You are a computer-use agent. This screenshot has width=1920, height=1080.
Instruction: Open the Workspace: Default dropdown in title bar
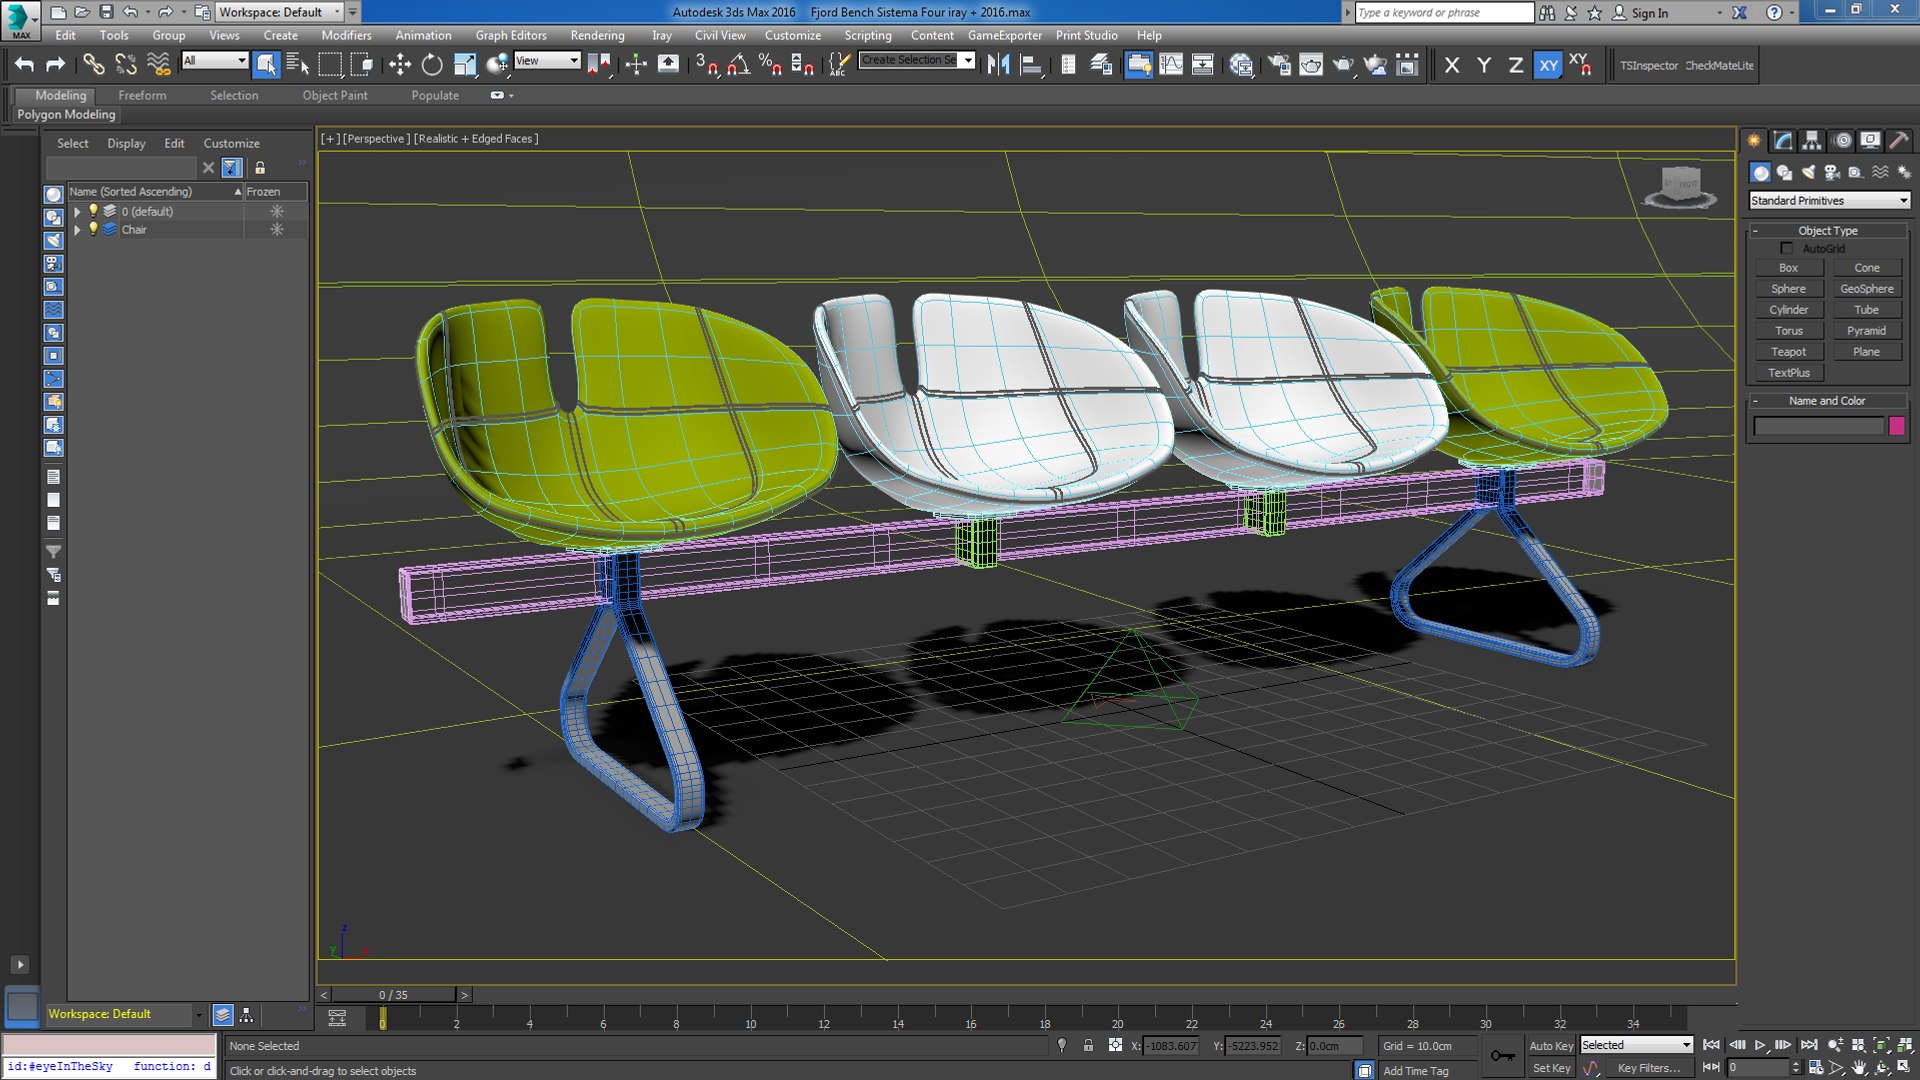point(279,12)
